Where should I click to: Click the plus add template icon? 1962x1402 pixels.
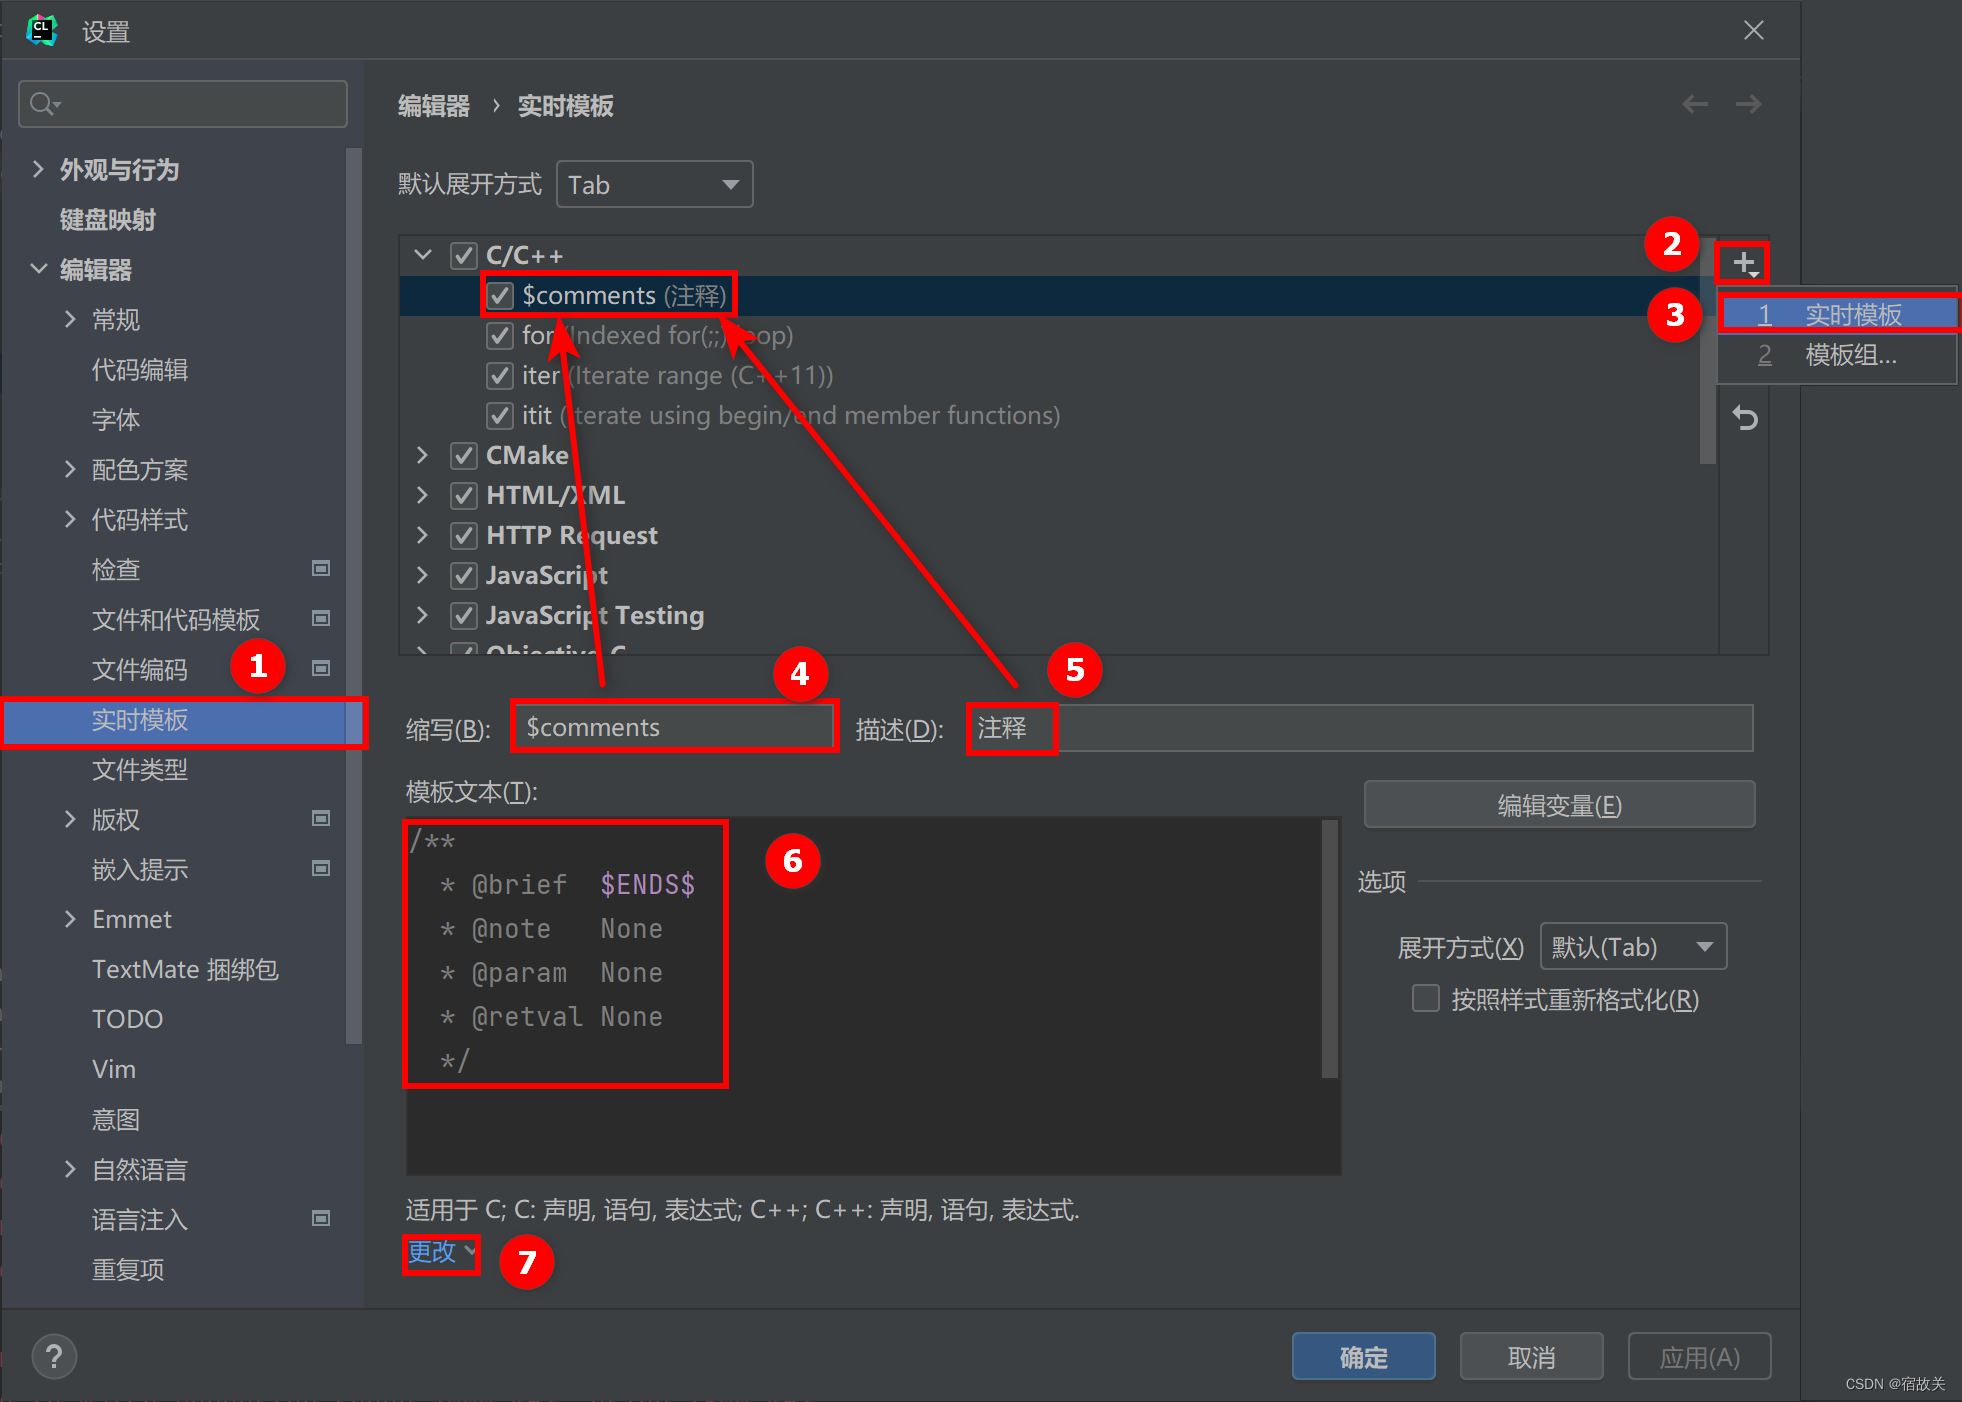pyautogui.click(x=1743, y=263)
